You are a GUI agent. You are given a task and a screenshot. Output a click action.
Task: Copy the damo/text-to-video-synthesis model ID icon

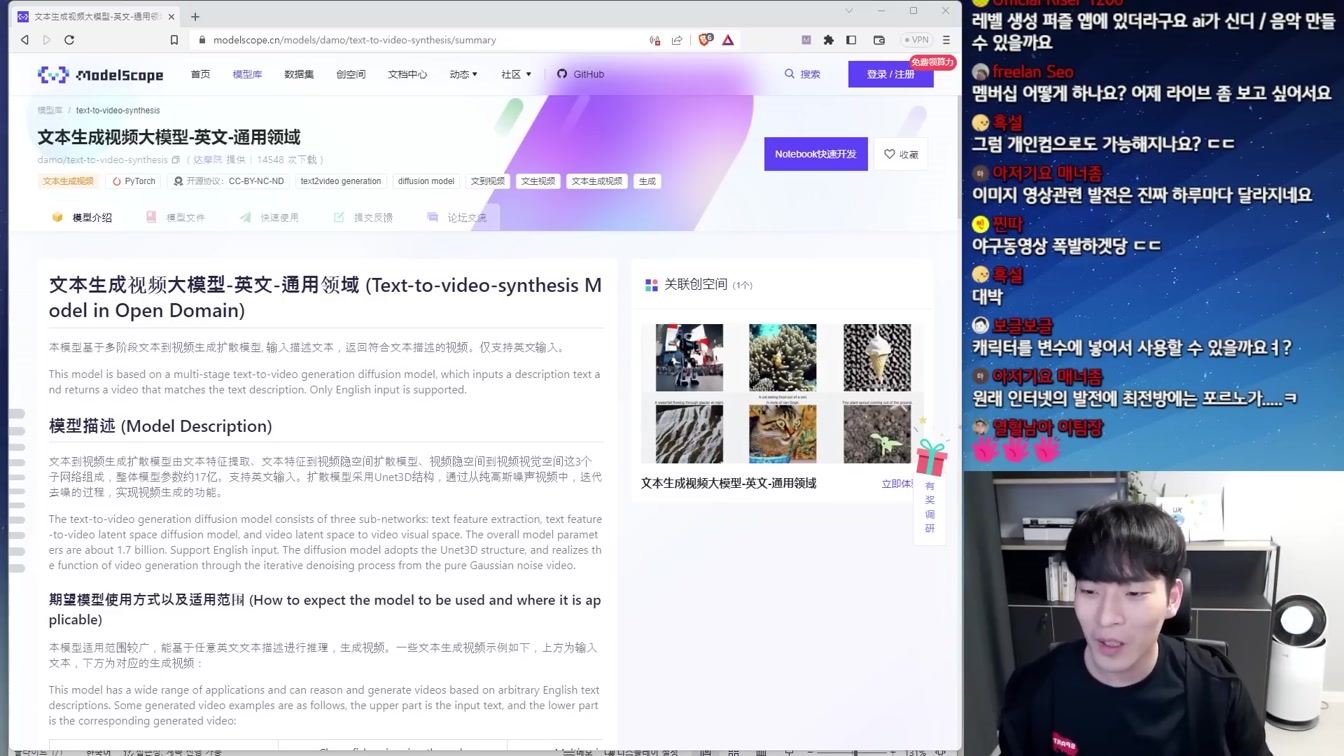176,160
